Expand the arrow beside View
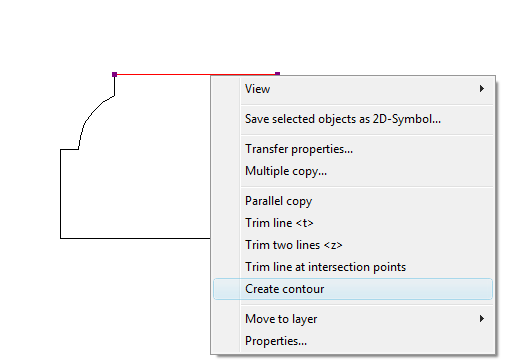 click(x=482, y=89)
